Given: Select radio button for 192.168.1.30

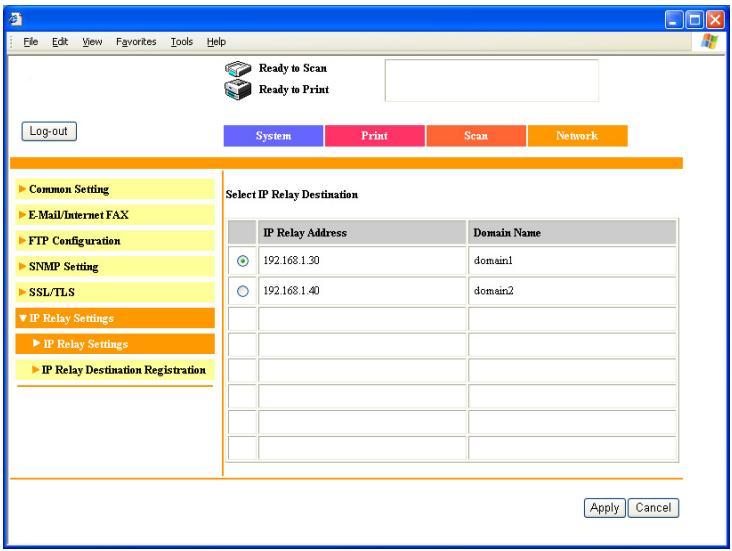Looking at the screenshot, I should 243,261.
